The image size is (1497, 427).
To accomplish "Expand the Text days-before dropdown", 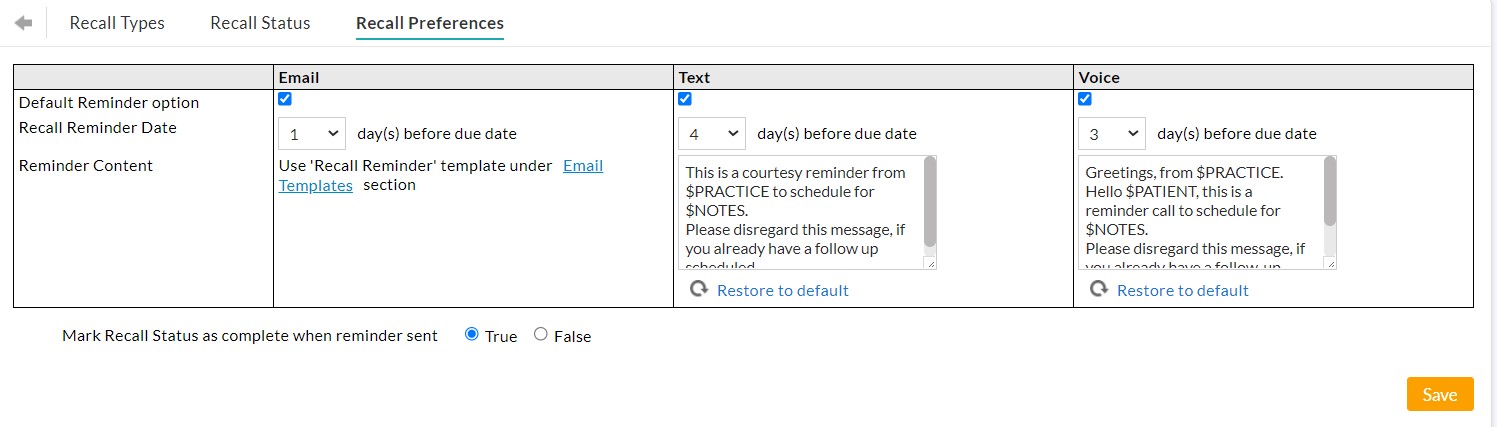I will (712, 134).
